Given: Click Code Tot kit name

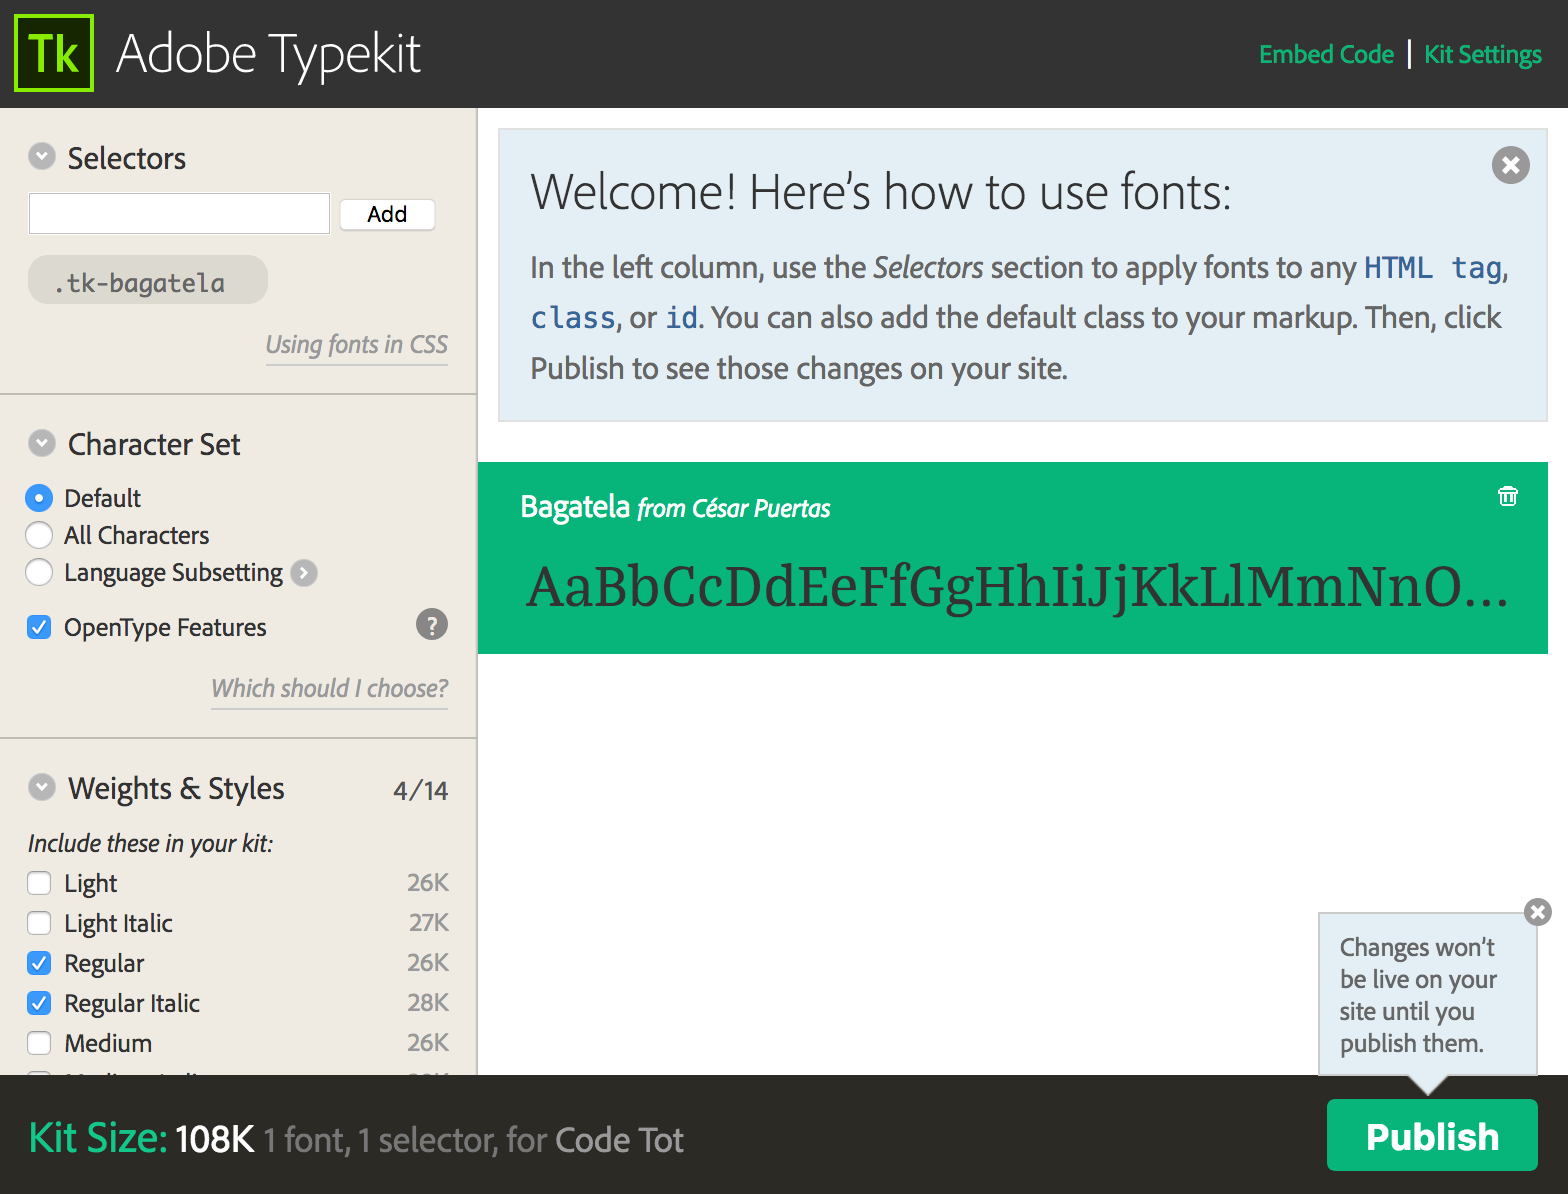Looking at the screenshot, I should [619, 1139].
